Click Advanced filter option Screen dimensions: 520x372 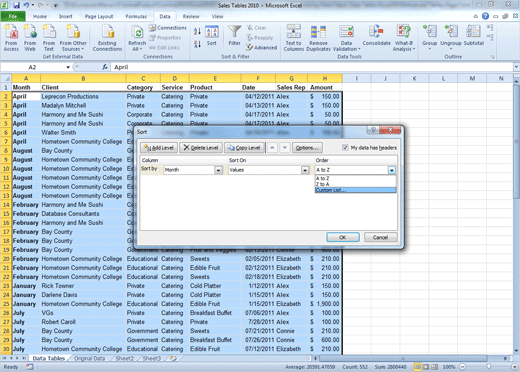click(262, 48)
